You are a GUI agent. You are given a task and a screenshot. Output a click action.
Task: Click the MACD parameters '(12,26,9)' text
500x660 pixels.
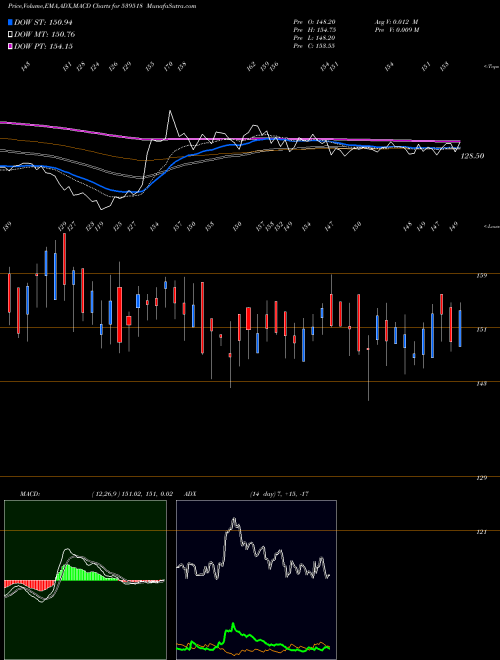[x=106, y=494]
